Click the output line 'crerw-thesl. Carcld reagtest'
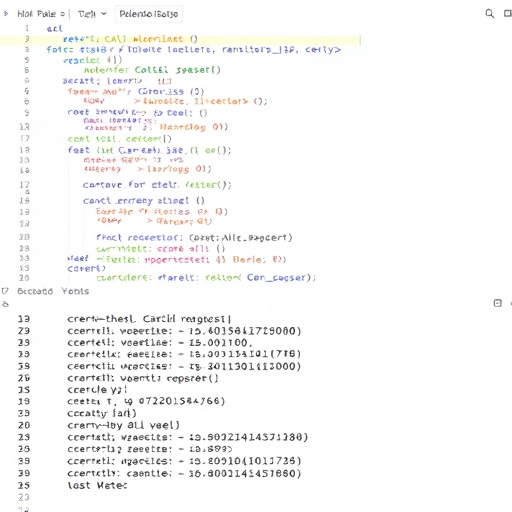 (149, 319)
